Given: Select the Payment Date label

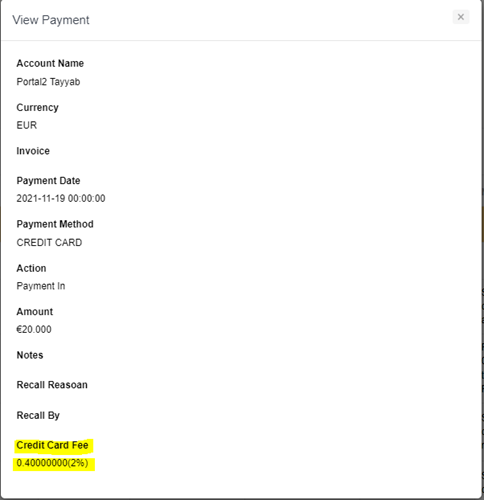Looking at the screenshot, I should coord(48,181).
